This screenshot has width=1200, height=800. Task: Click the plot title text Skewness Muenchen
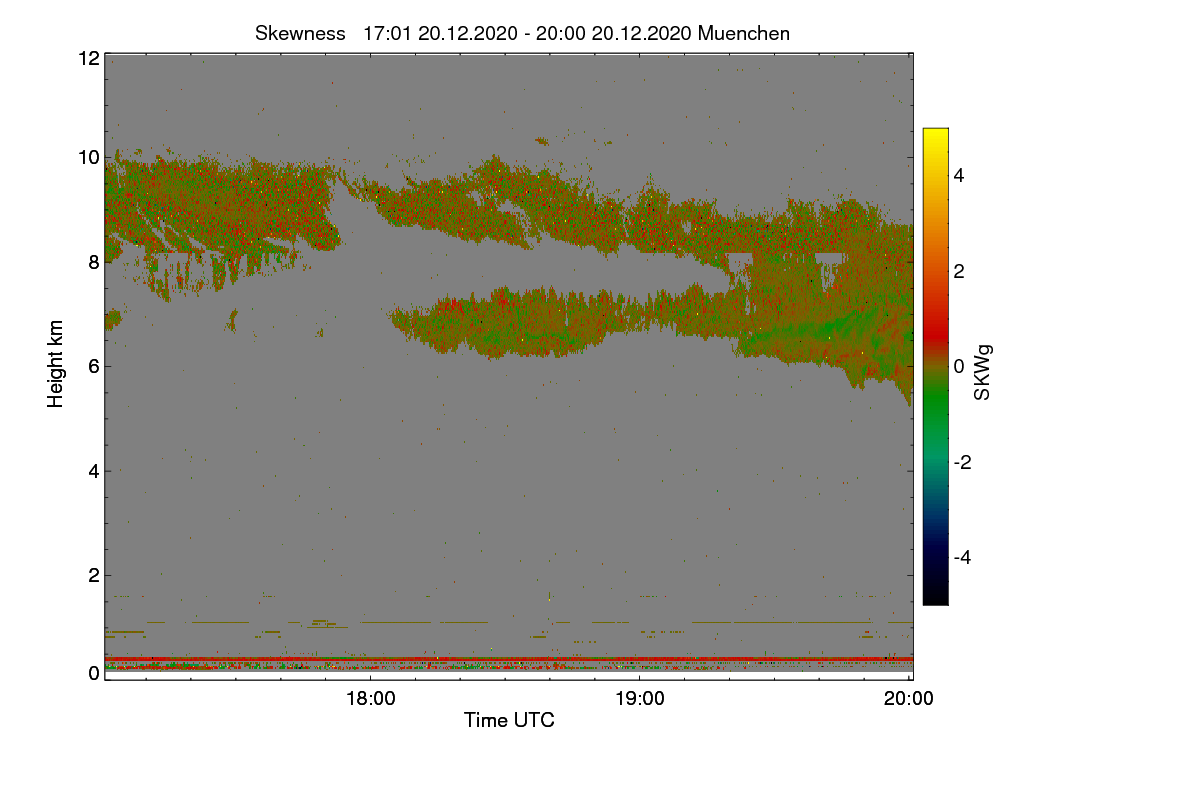pyautogui.click(x=522, y=33)
